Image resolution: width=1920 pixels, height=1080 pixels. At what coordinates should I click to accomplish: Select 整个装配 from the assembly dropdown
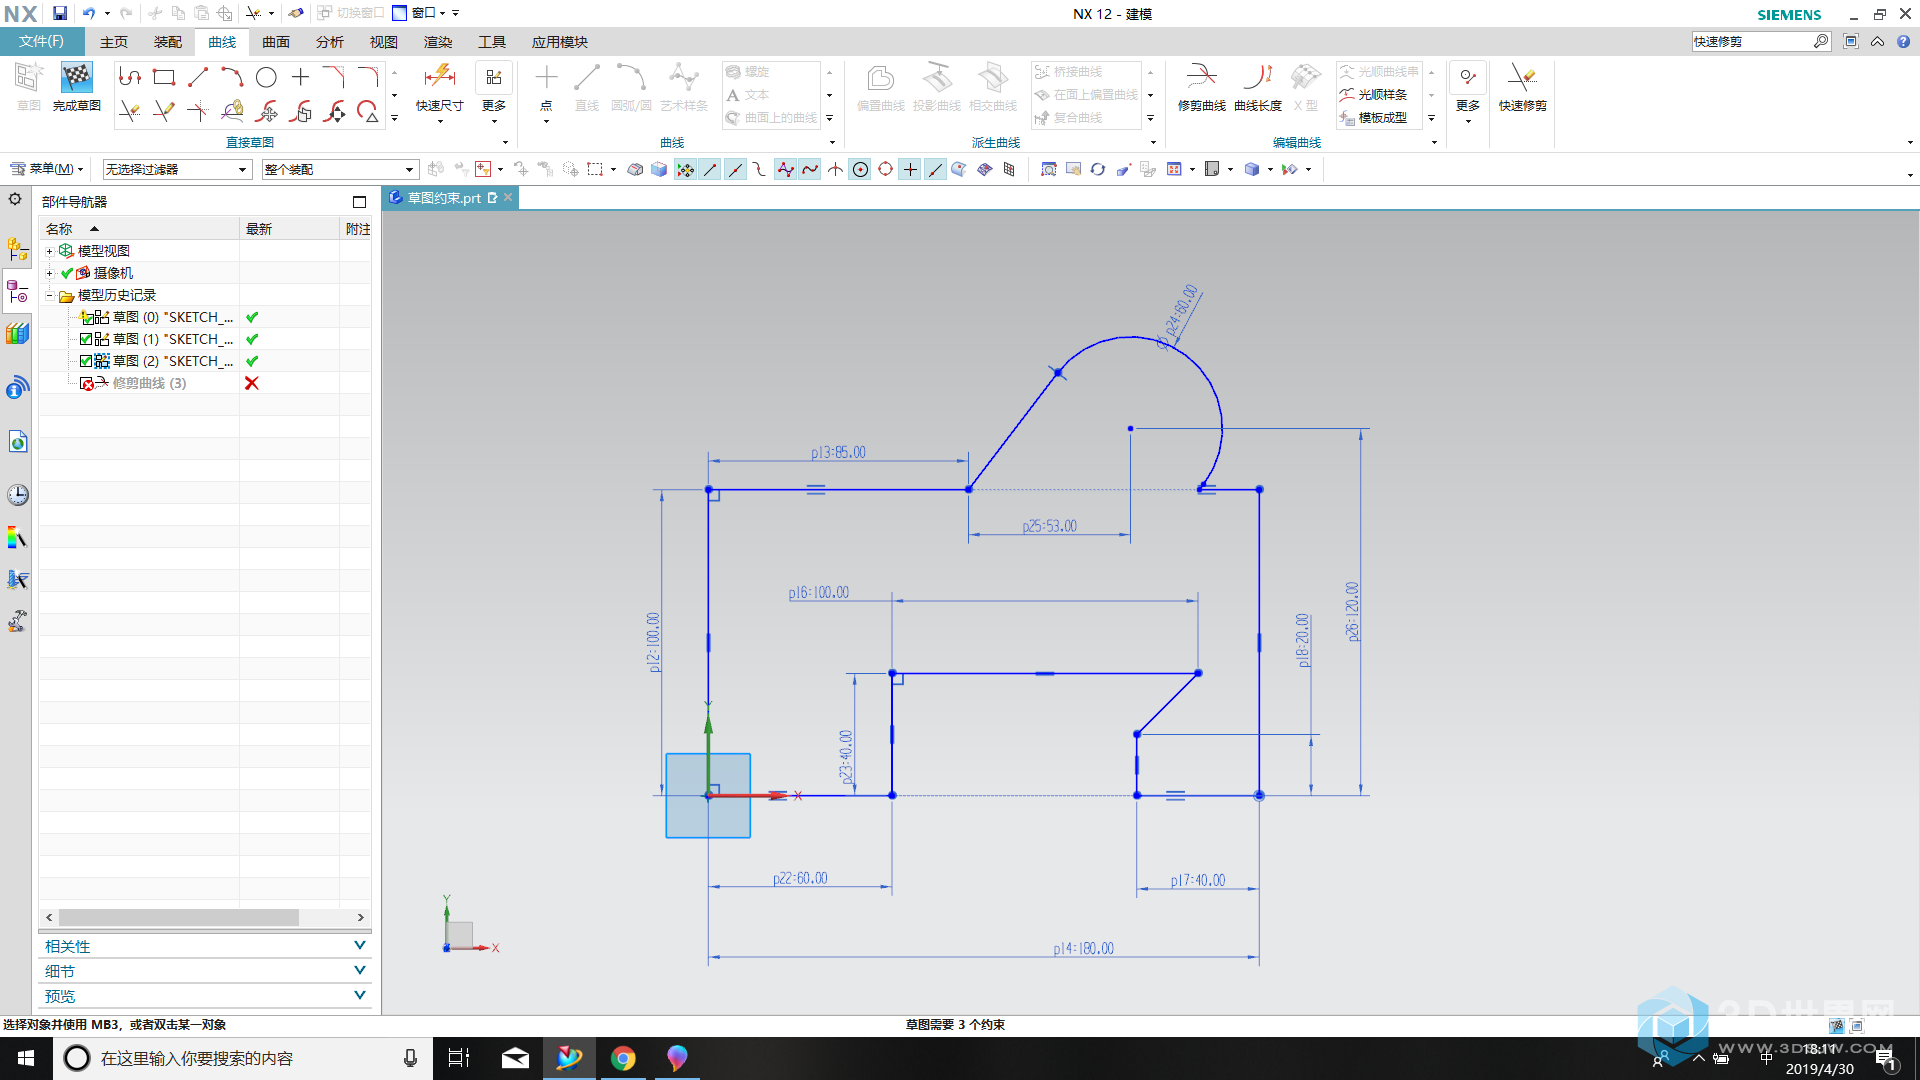338,167
